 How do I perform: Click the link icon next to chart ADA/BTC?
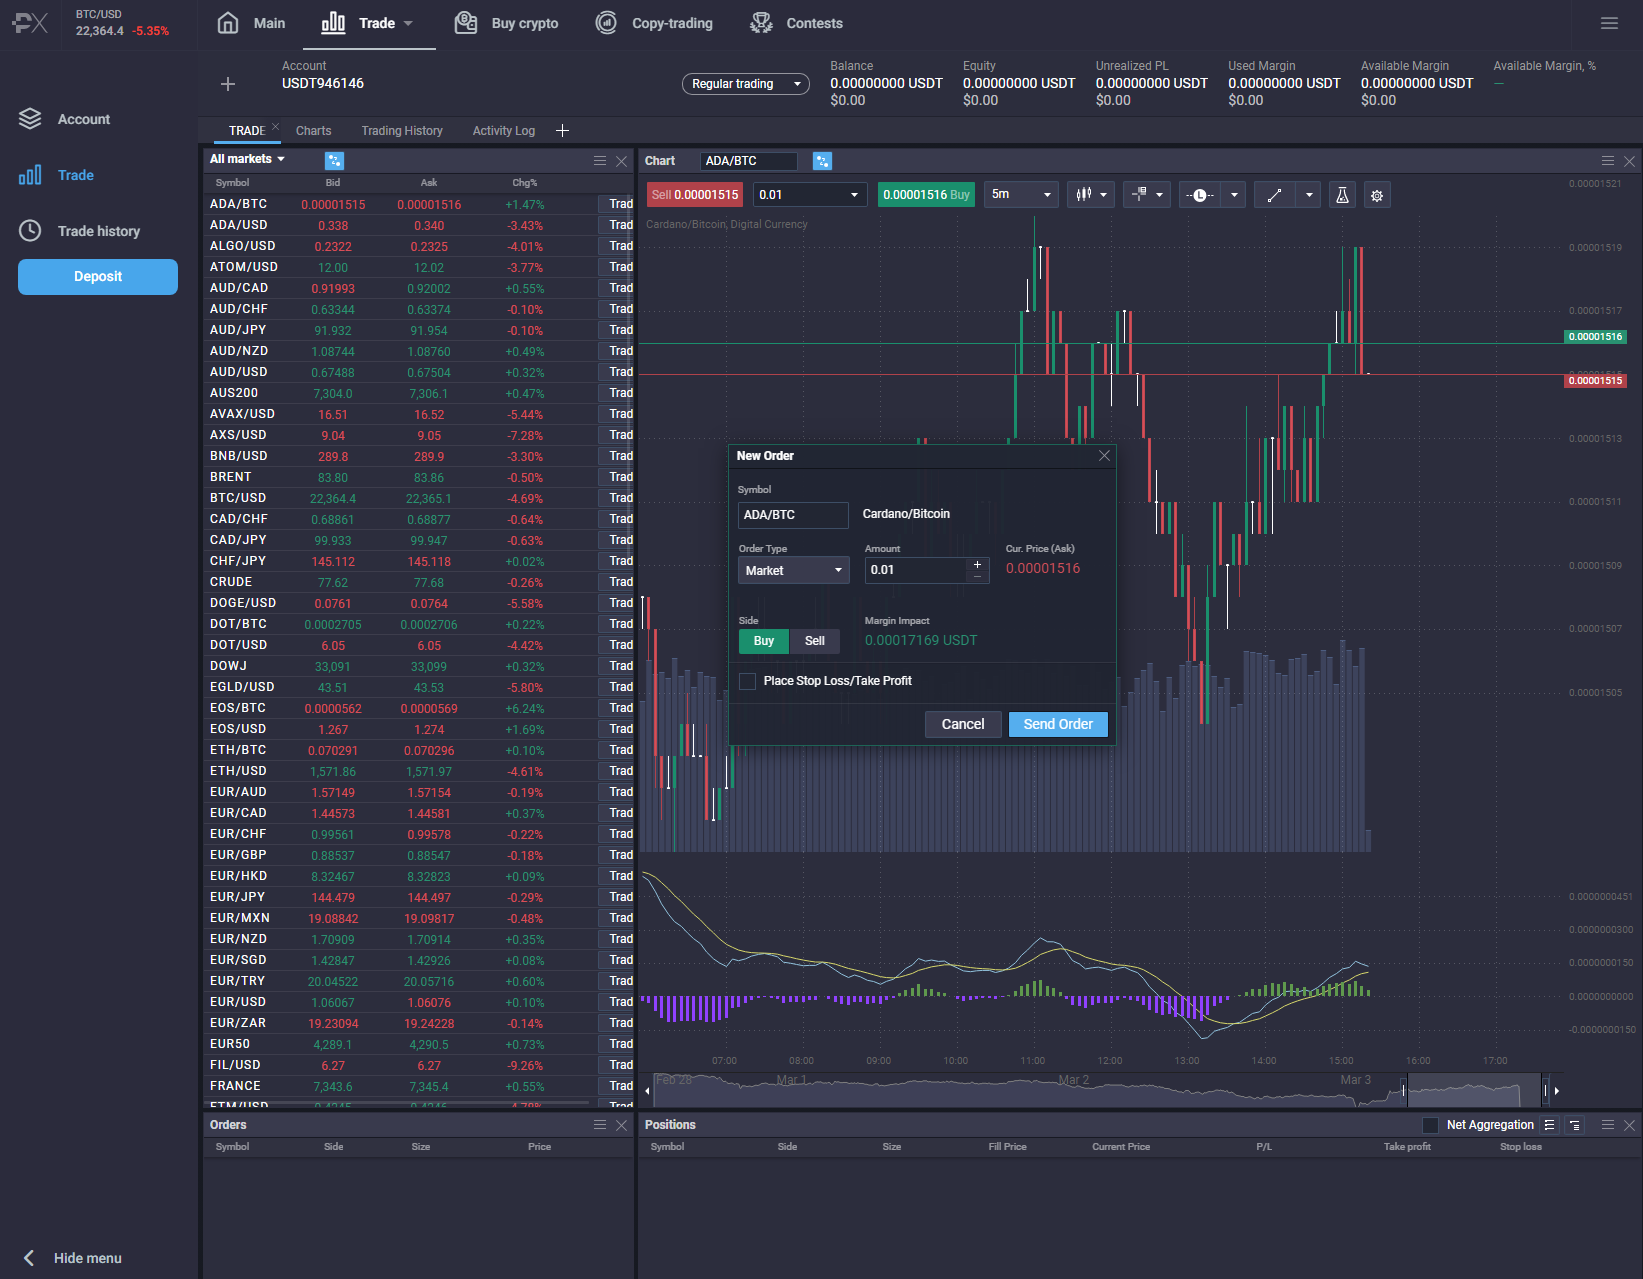click(x=822, y=161)
